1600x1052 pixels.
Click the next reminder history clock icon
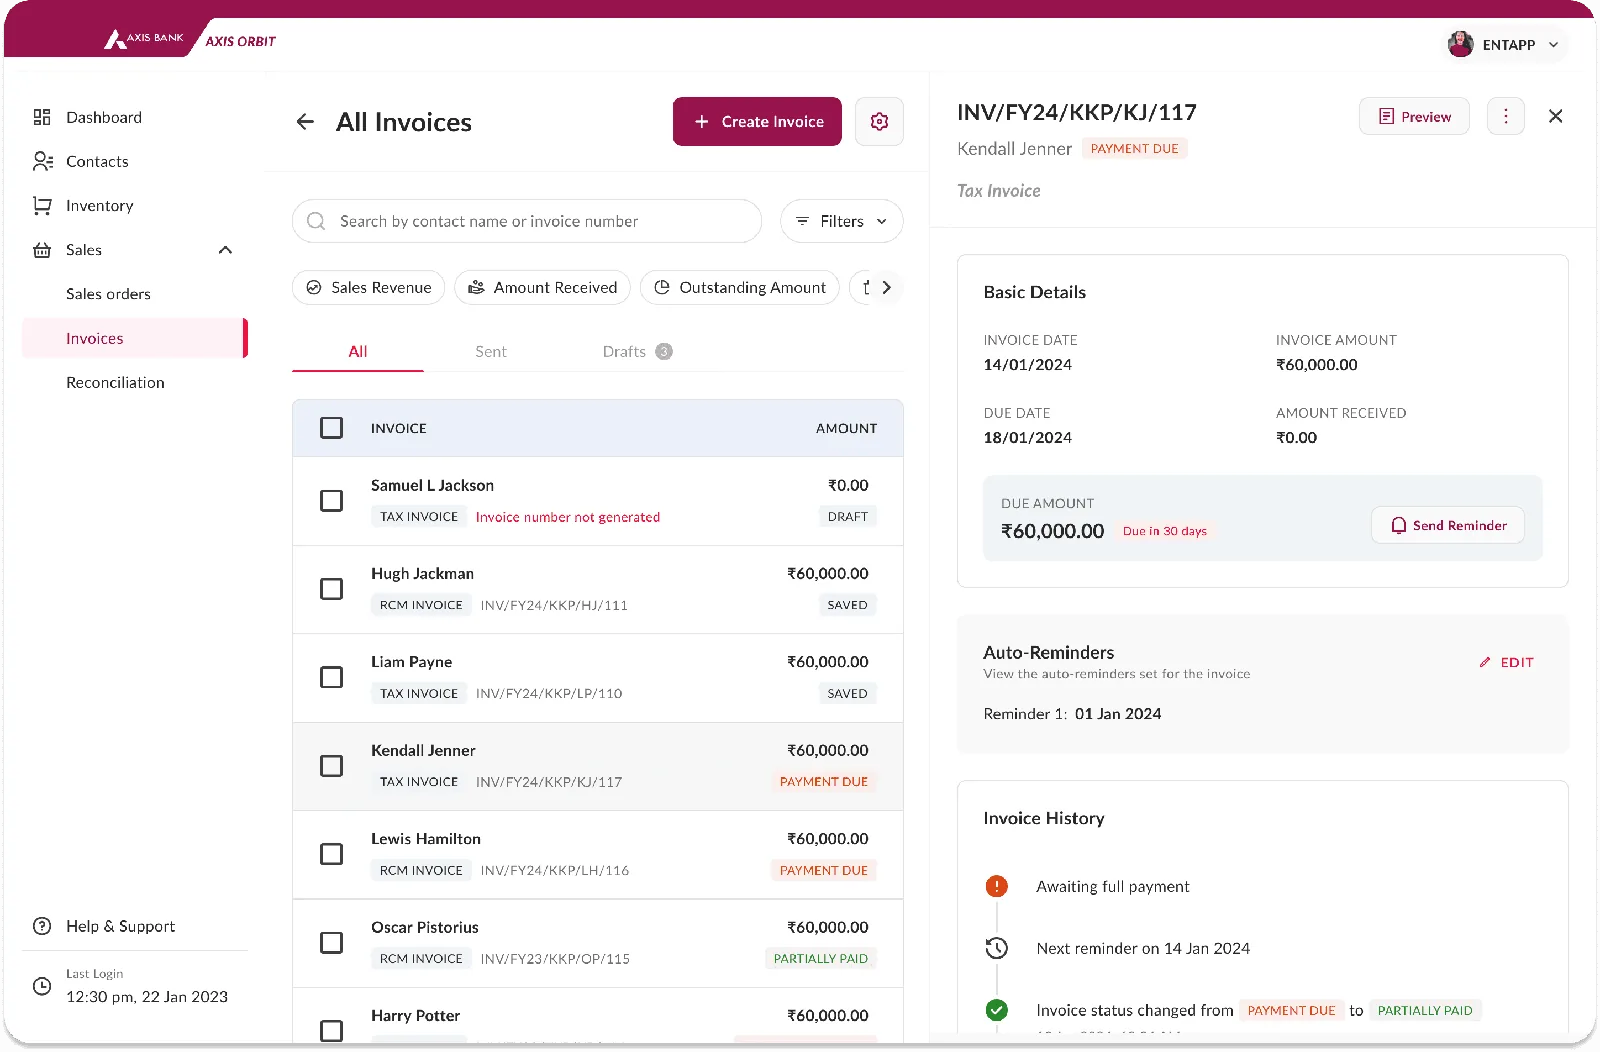coord(996,948)
